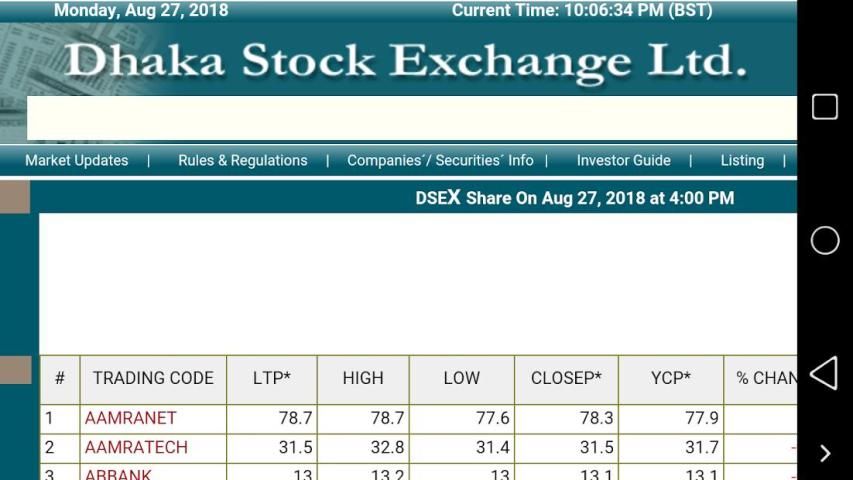Click the YCP* column header
The image size is (853, 480).
pos(671,378)
